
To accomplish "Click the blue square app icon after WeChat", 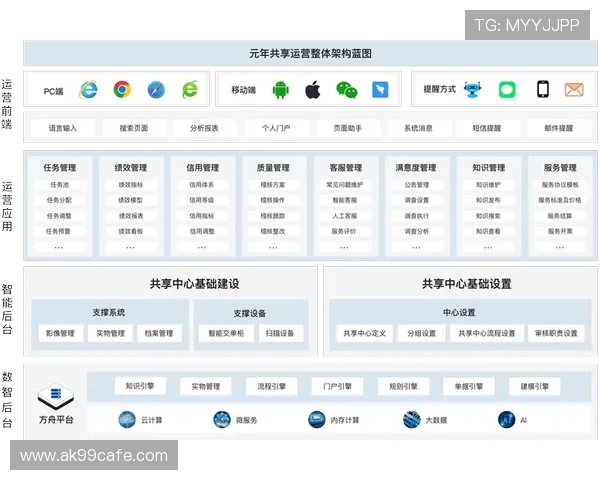I will [x=380, y=90].
